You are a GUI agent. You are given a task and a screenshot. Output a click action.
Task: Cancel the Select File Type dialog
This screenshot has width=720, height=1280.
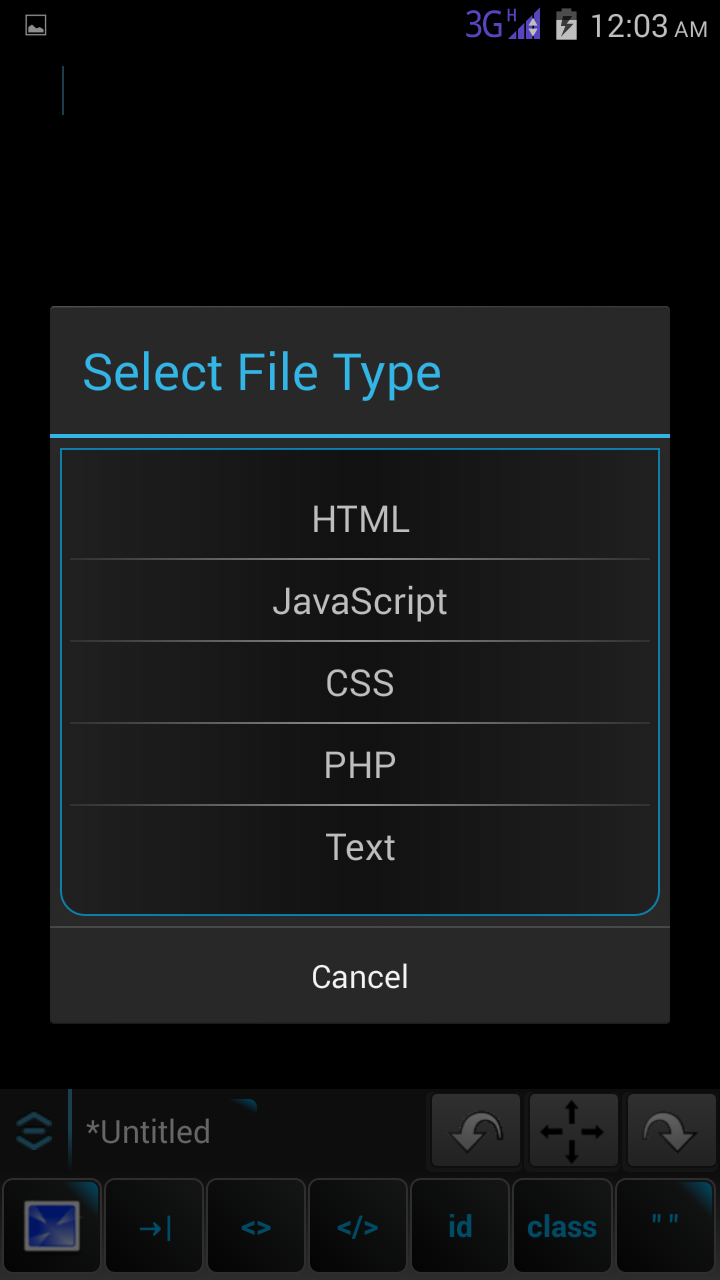pyautogui.click(x=360, y=976)
